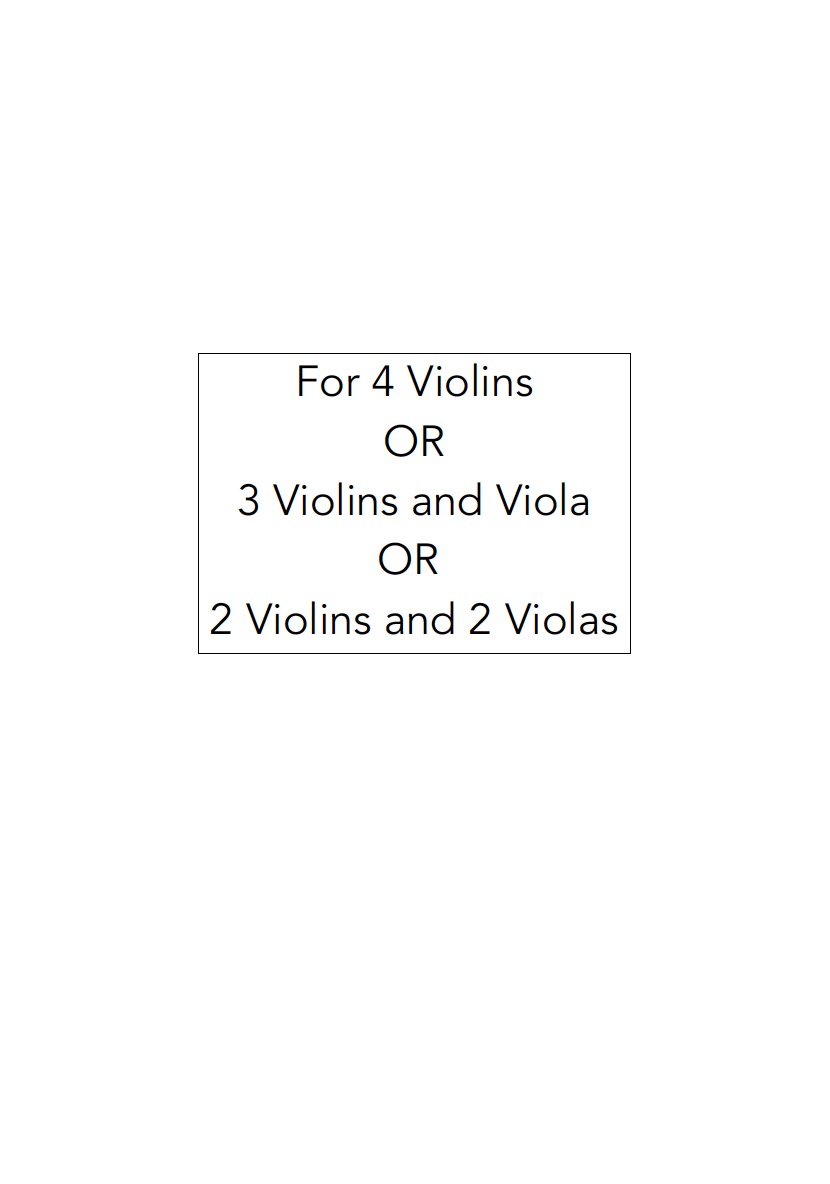Click the top border of the text box

(414, 353)
